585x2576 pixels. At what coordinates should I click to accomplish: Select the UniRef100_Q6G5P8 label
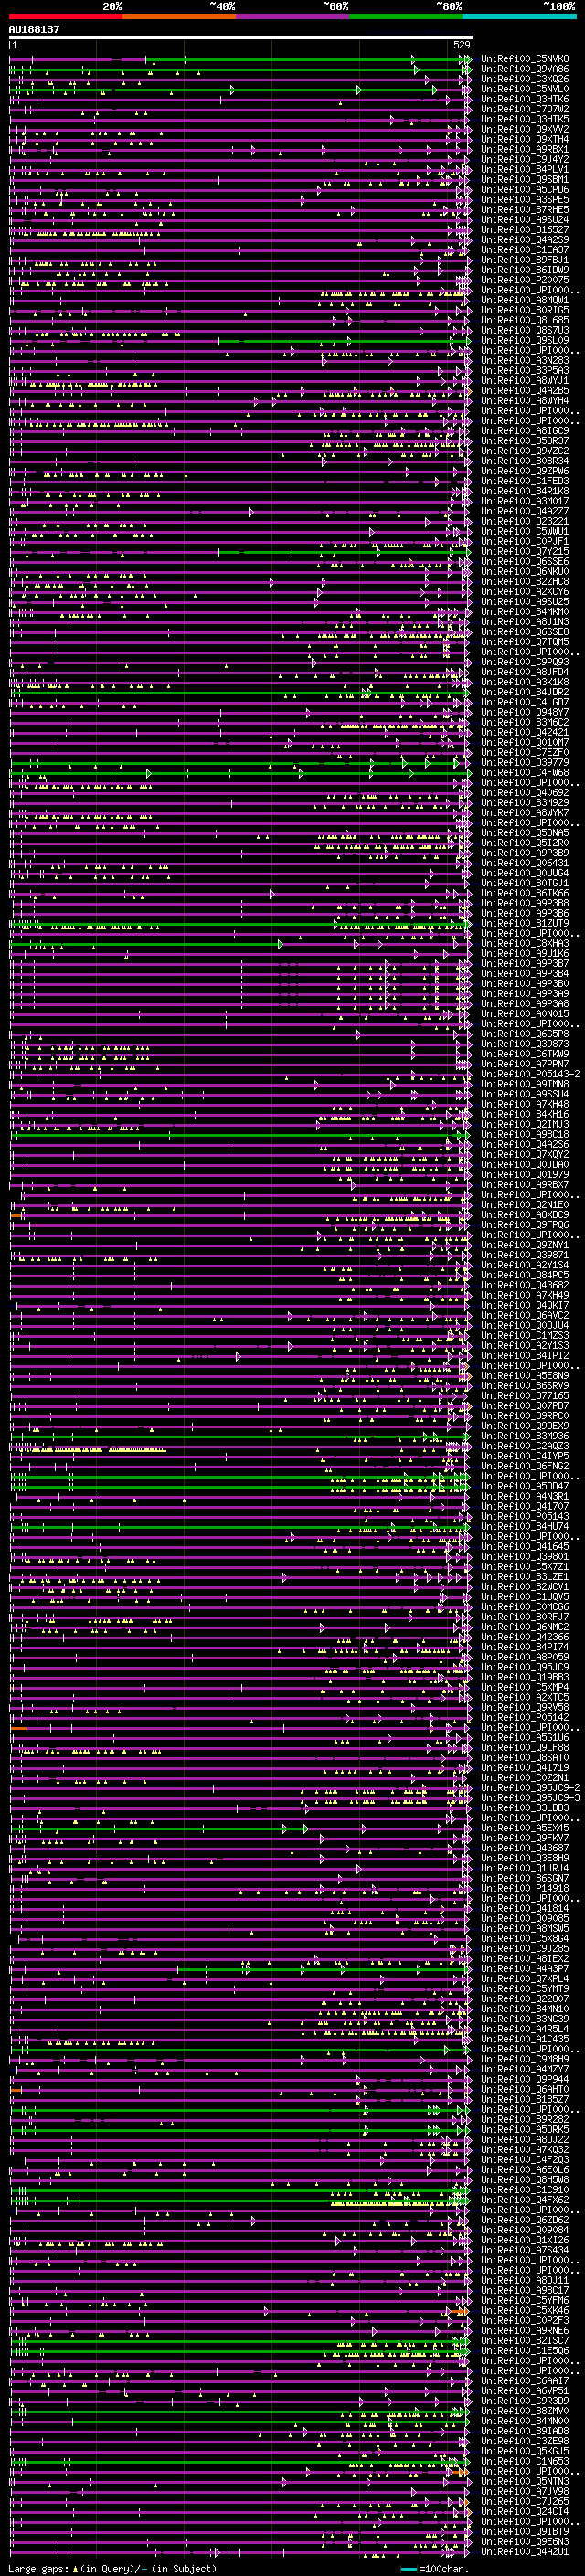click(525, 1034)
